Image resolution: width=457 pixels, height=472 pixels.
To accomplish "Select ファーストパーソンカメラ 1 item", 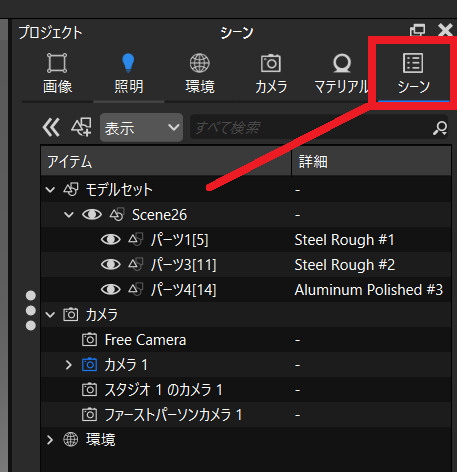I will coord(173,415).
